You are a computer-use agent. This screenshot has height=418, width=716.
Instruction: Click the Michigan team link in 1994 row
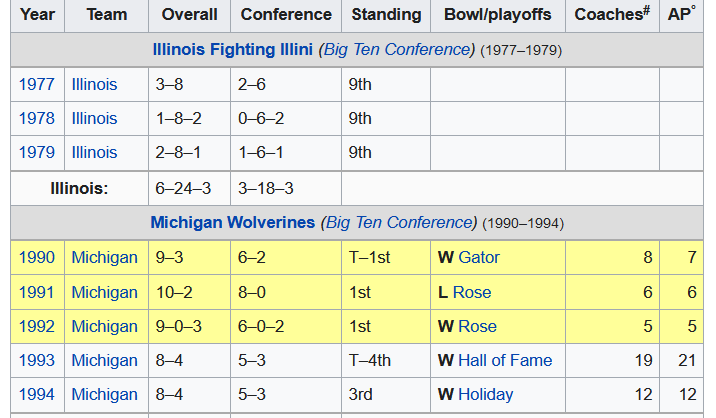pos(104,394)
